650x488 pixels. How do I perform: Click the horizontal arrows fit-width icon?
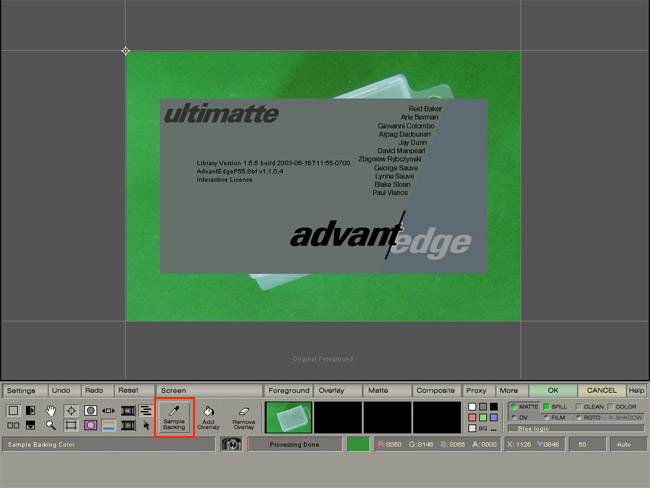pos(109,410)
